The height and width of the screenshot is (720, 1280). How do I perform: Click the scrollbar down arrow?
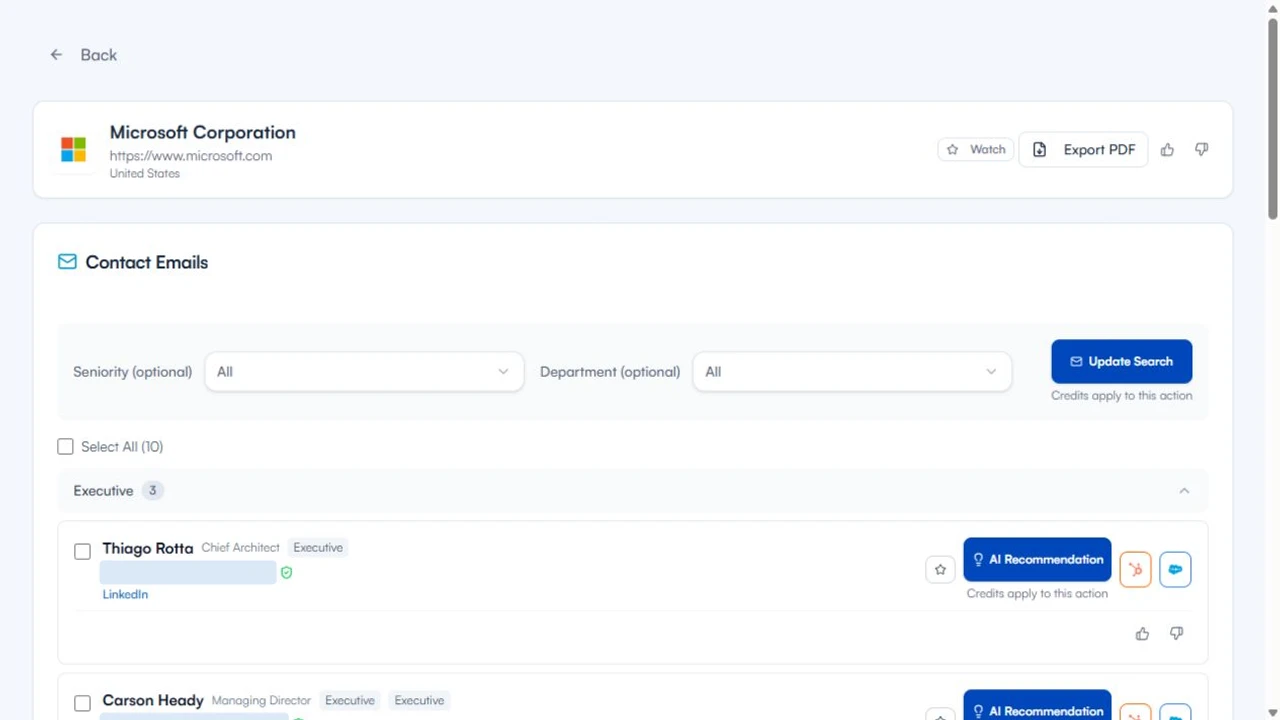point(1272,712)
